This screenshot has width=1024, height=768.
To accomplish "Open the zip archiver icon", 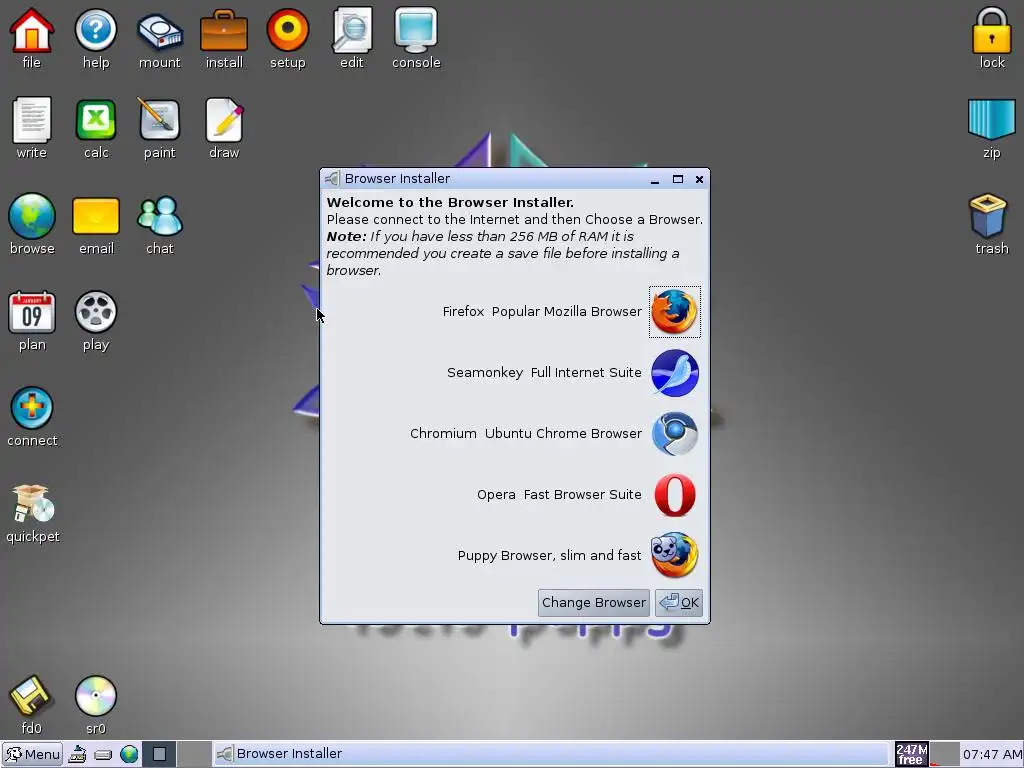I will pyautogui.click(x=991, y=120).
